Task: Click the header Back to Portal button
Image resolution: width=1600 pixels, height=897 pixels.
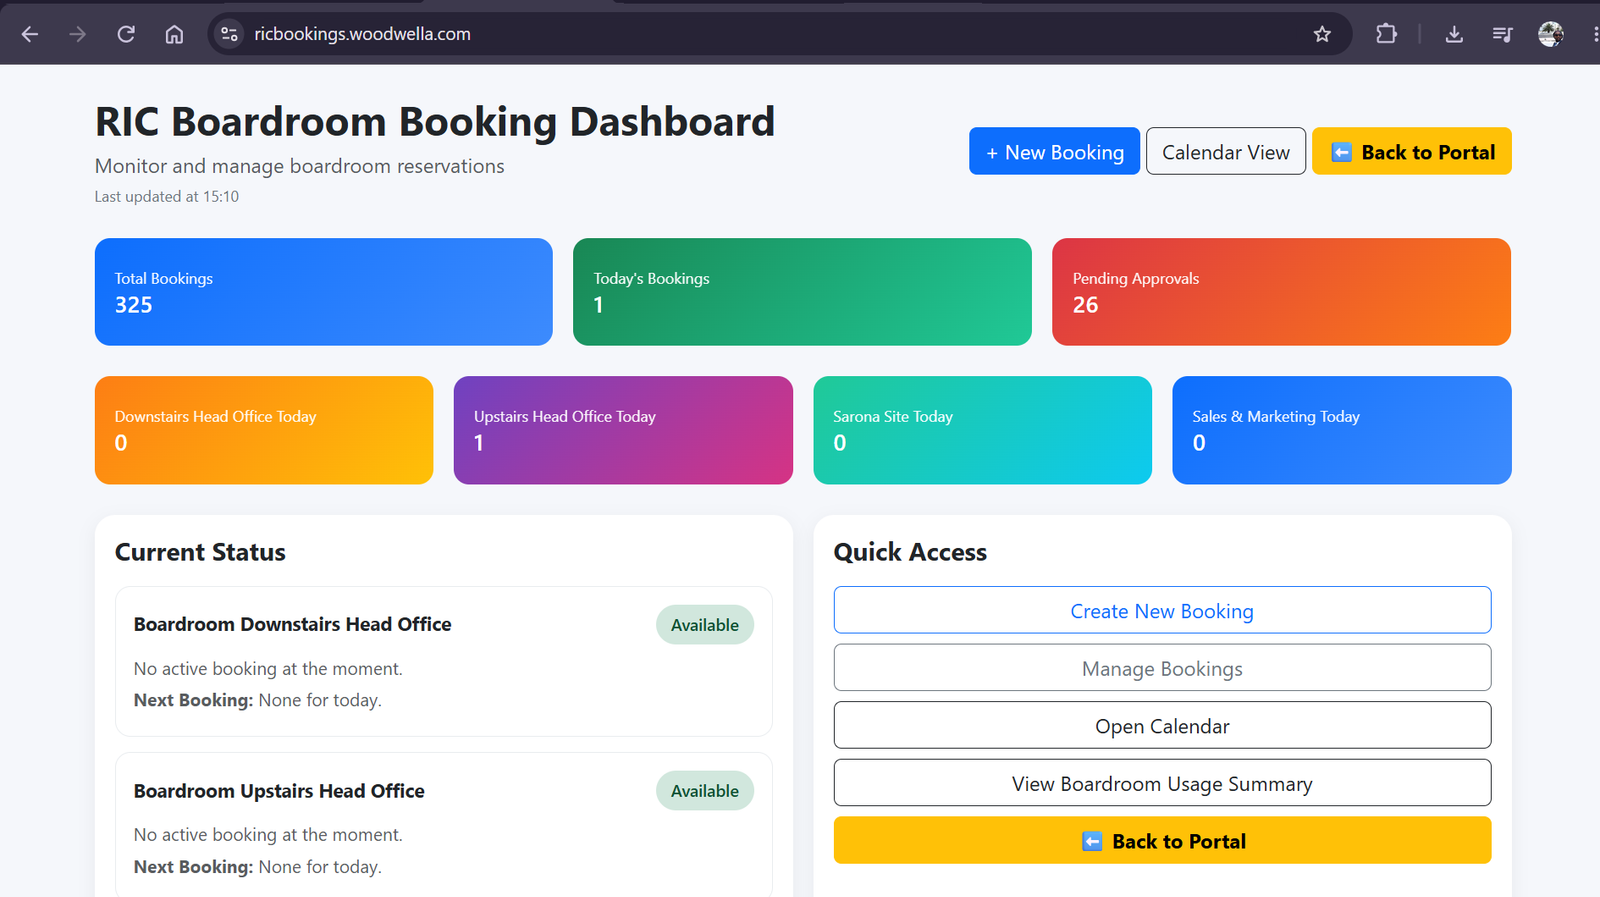Action: (x=1412, y=151)
